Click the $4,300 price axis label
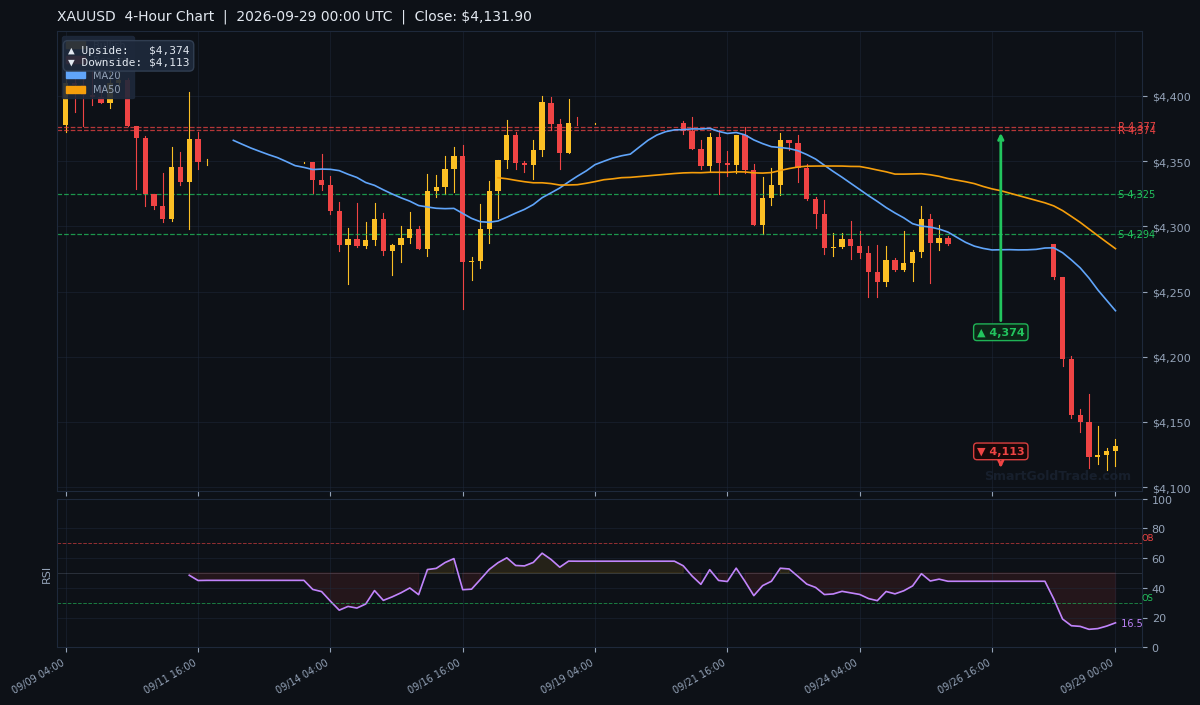The height and width of the screenshot is (705, 1200). point(1171,228)
